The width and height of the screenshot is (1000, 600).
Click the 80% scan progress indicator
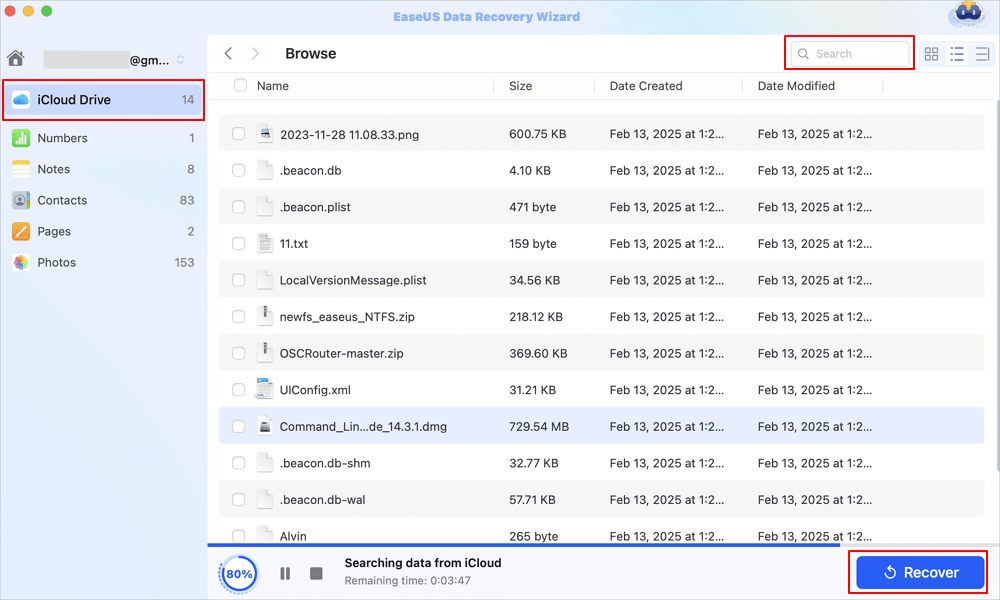(239, 574)
